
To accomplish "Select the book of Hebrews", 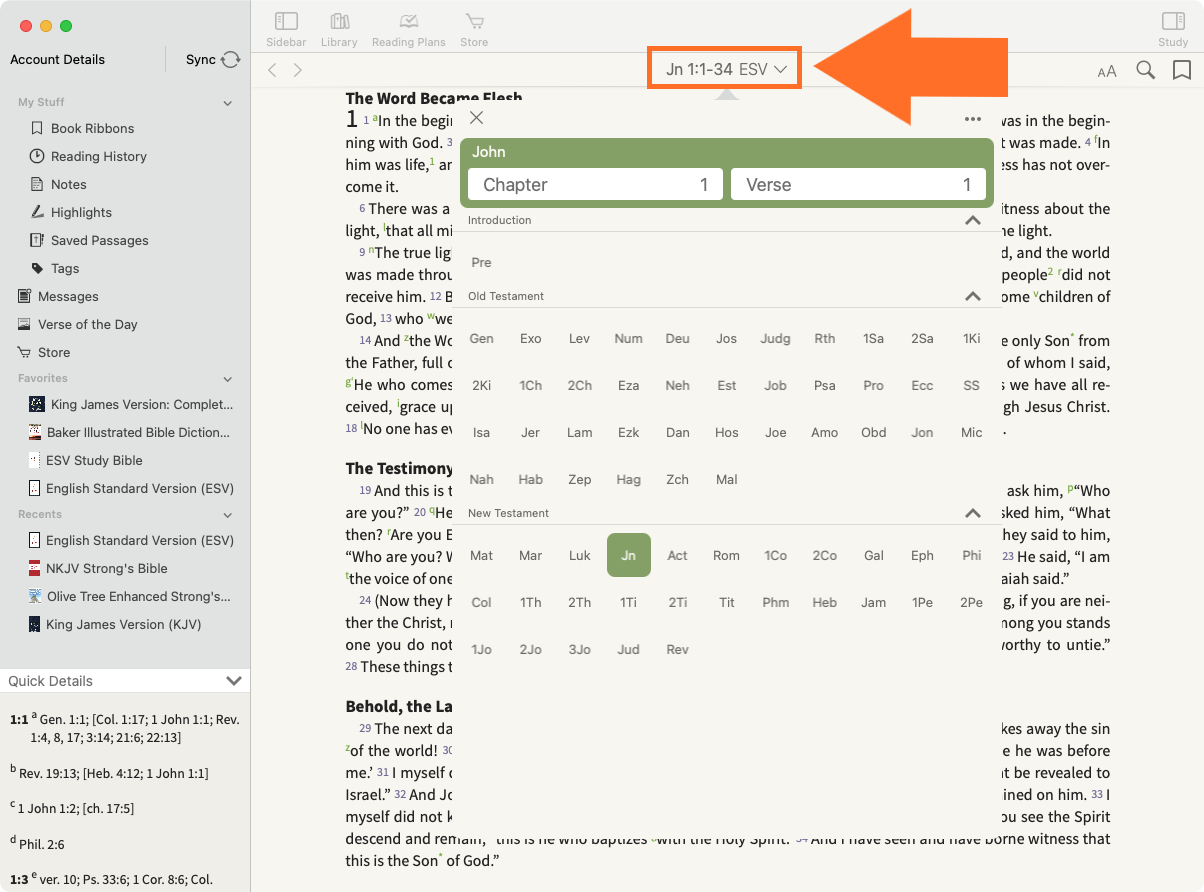I will [x=824, y=603].
